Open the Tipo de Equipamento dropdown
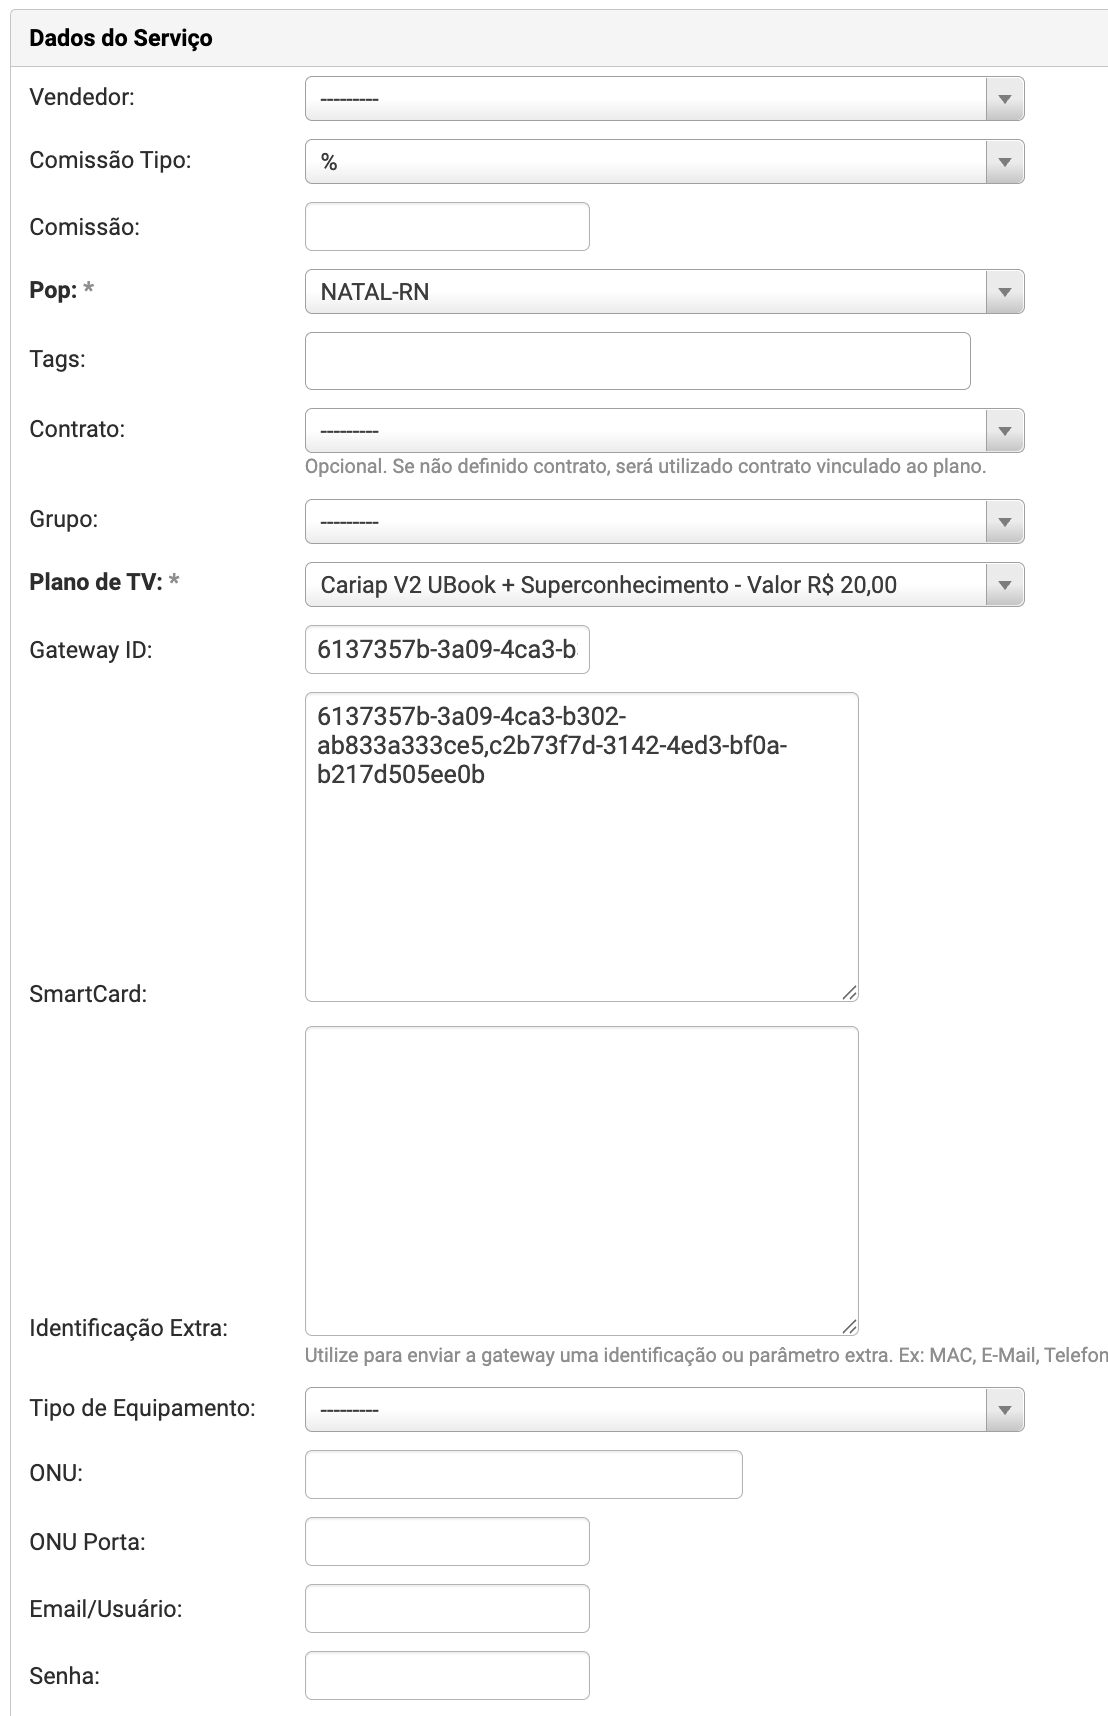1108x1716 pixels. click(664, 1409)
